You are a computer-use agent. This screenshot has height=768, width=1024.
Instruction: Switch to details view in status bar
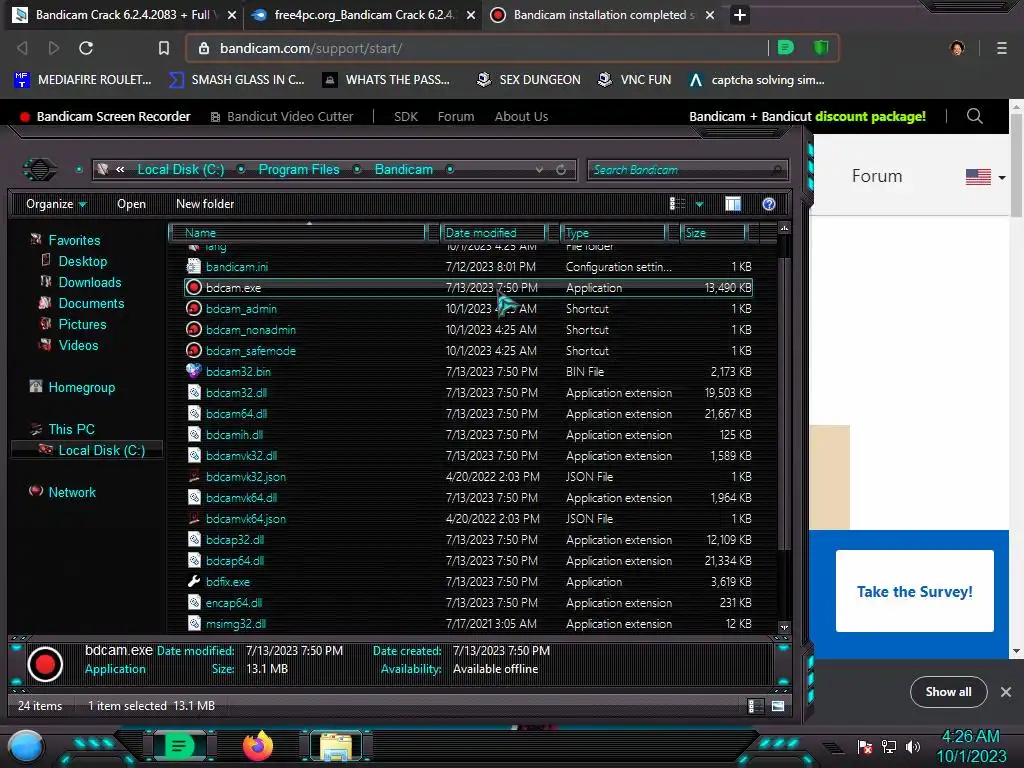click(755, 706)
